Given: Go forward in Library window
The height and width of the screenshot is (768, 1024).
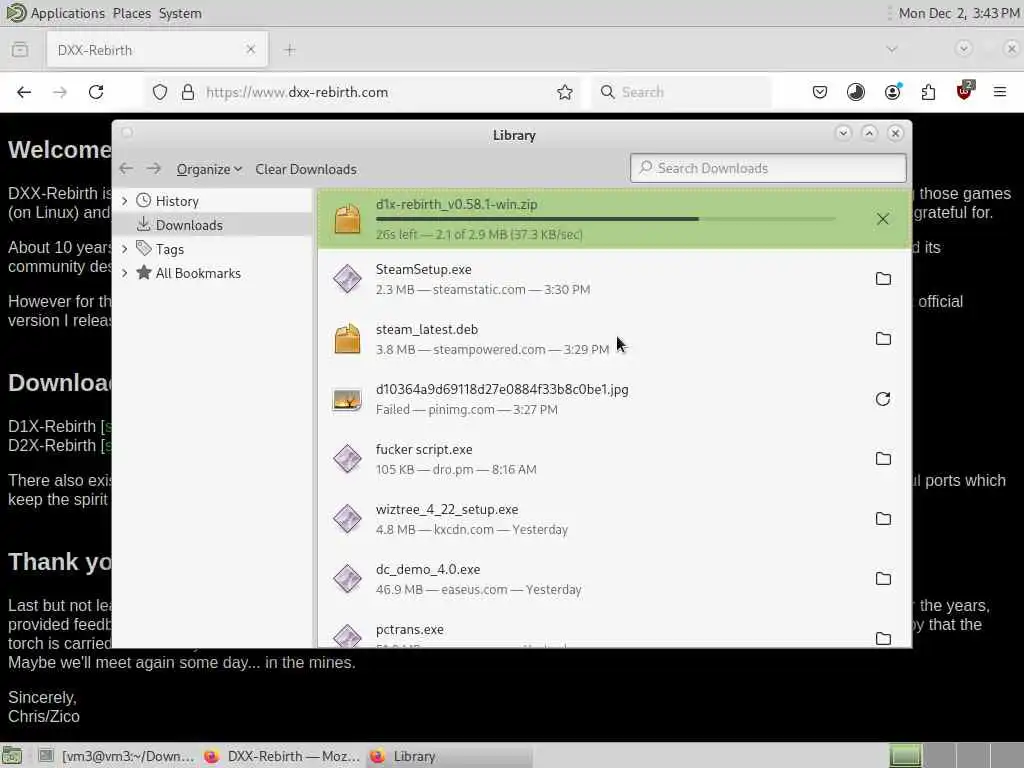Looking at the screenshot, I should coord(153,169).
